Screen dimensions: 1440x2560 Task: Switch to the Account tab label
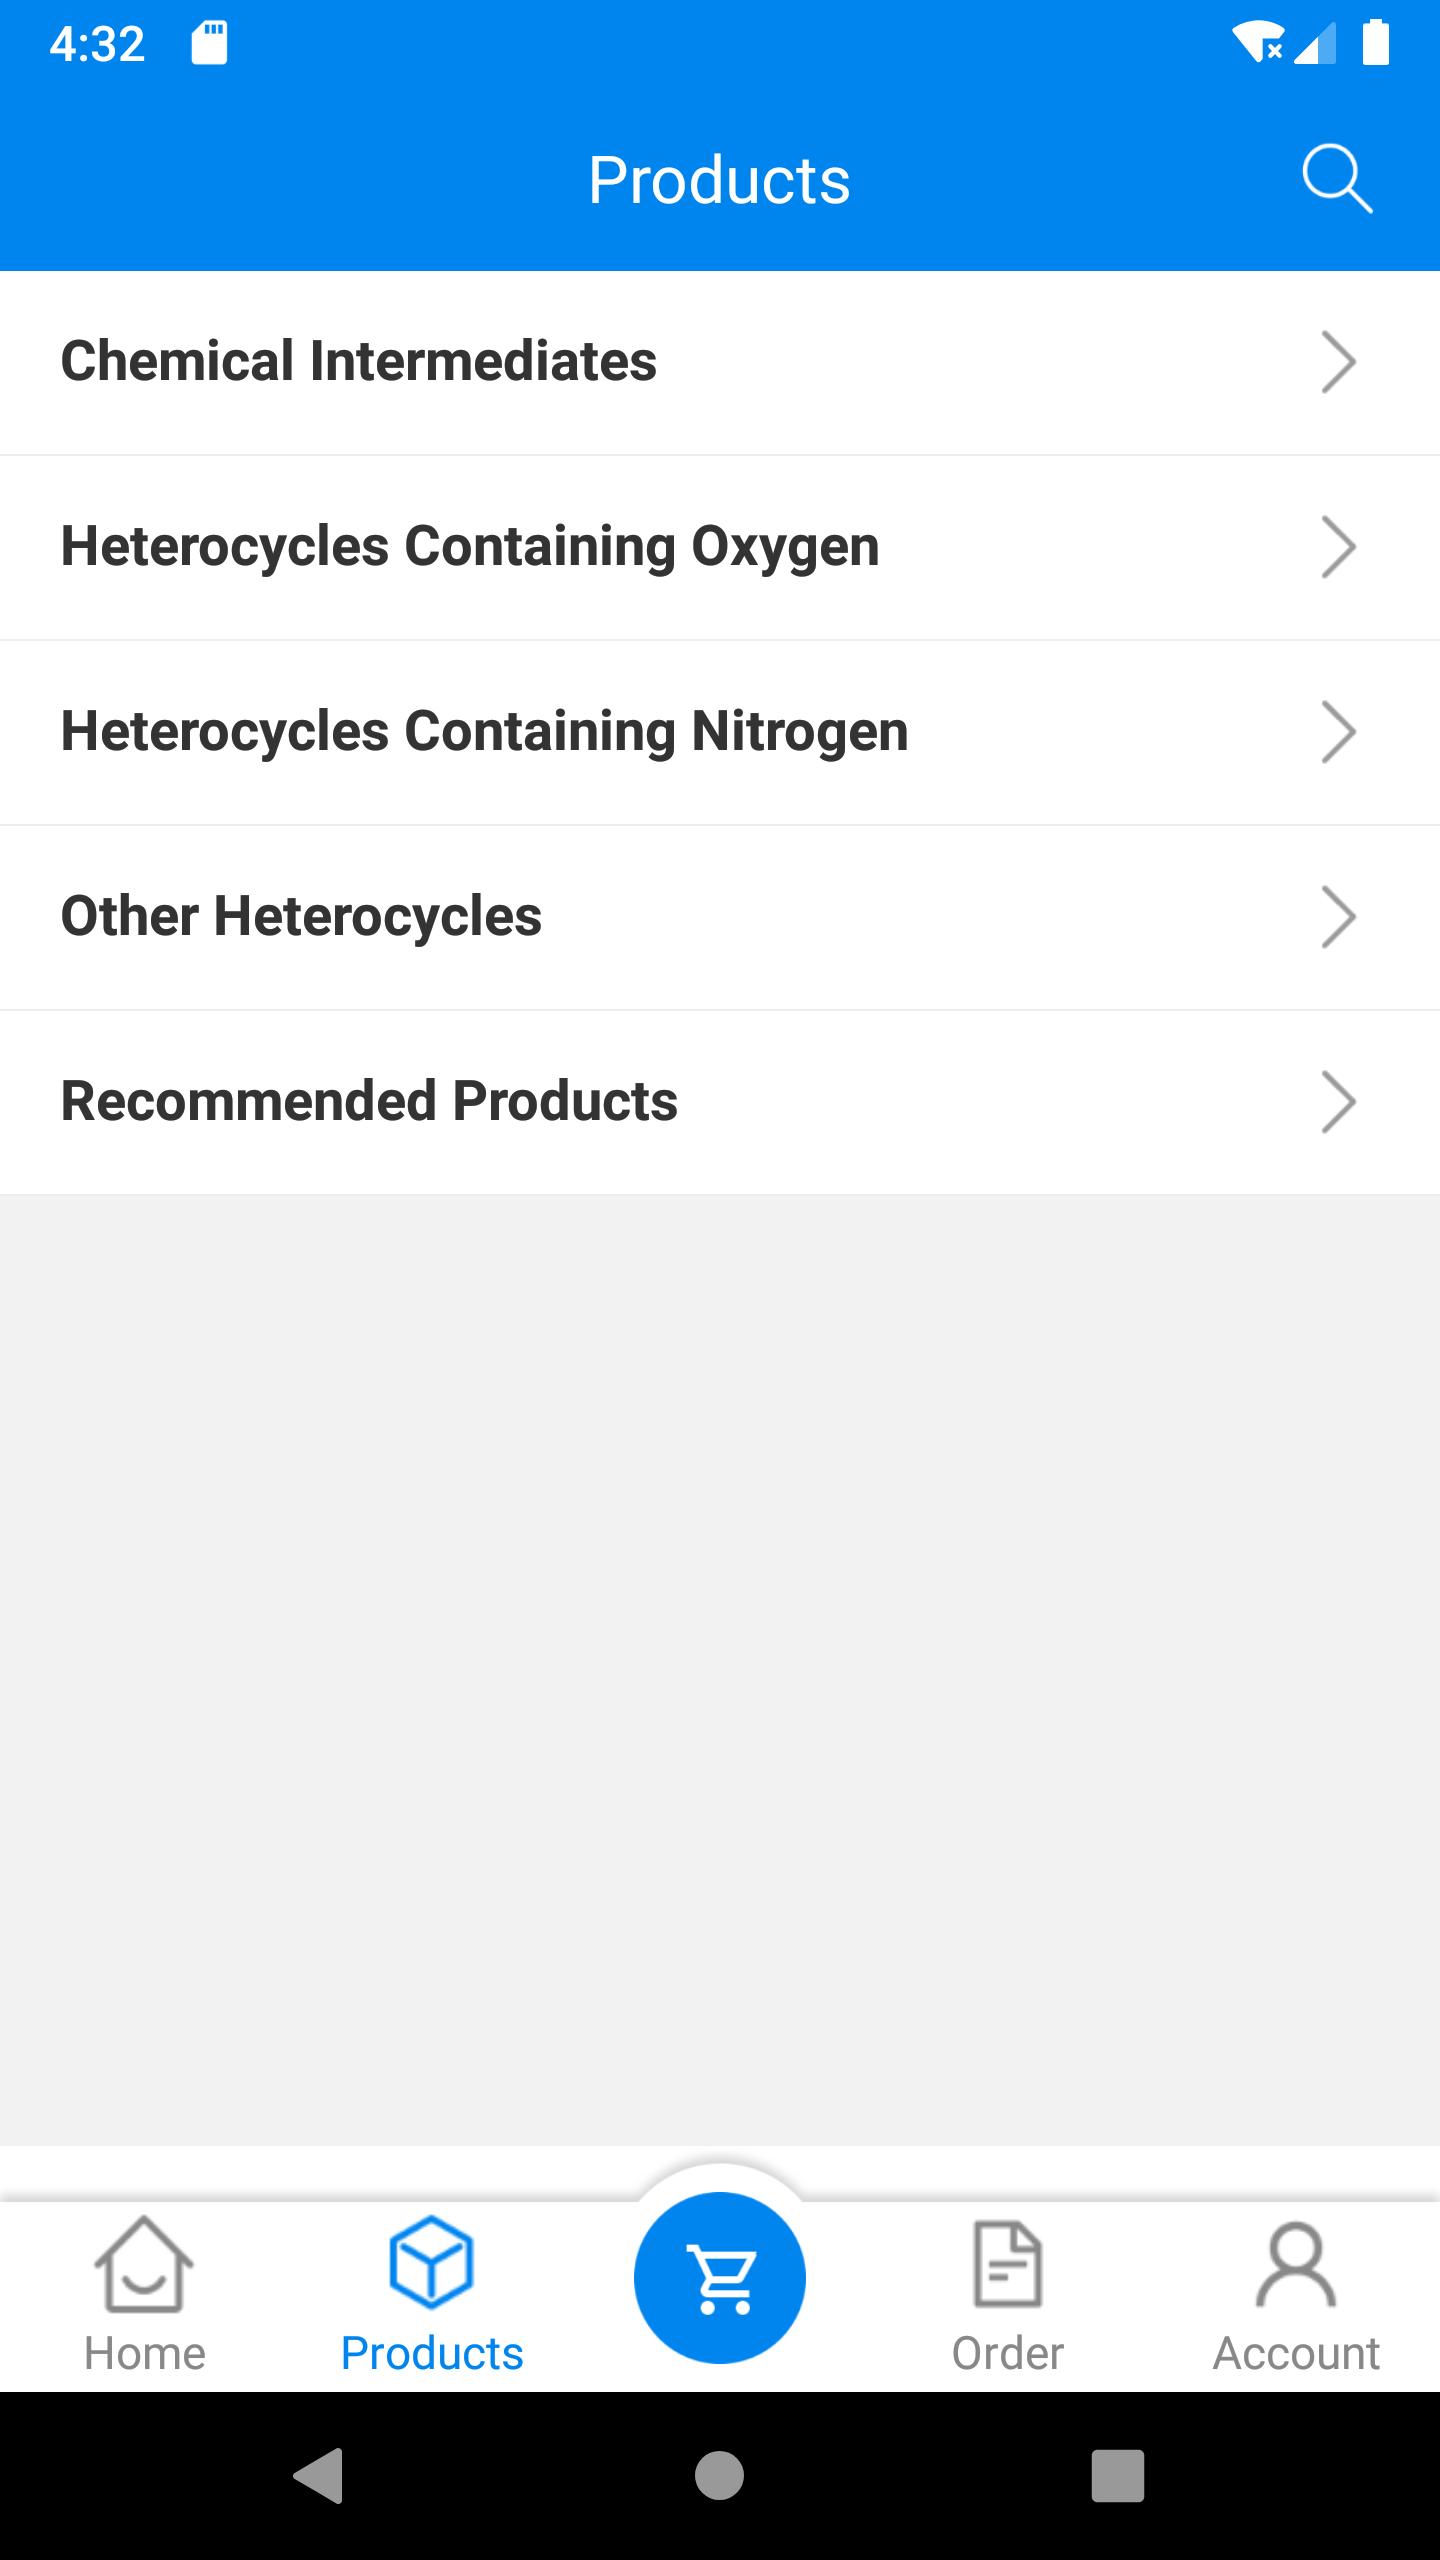1296,2354
